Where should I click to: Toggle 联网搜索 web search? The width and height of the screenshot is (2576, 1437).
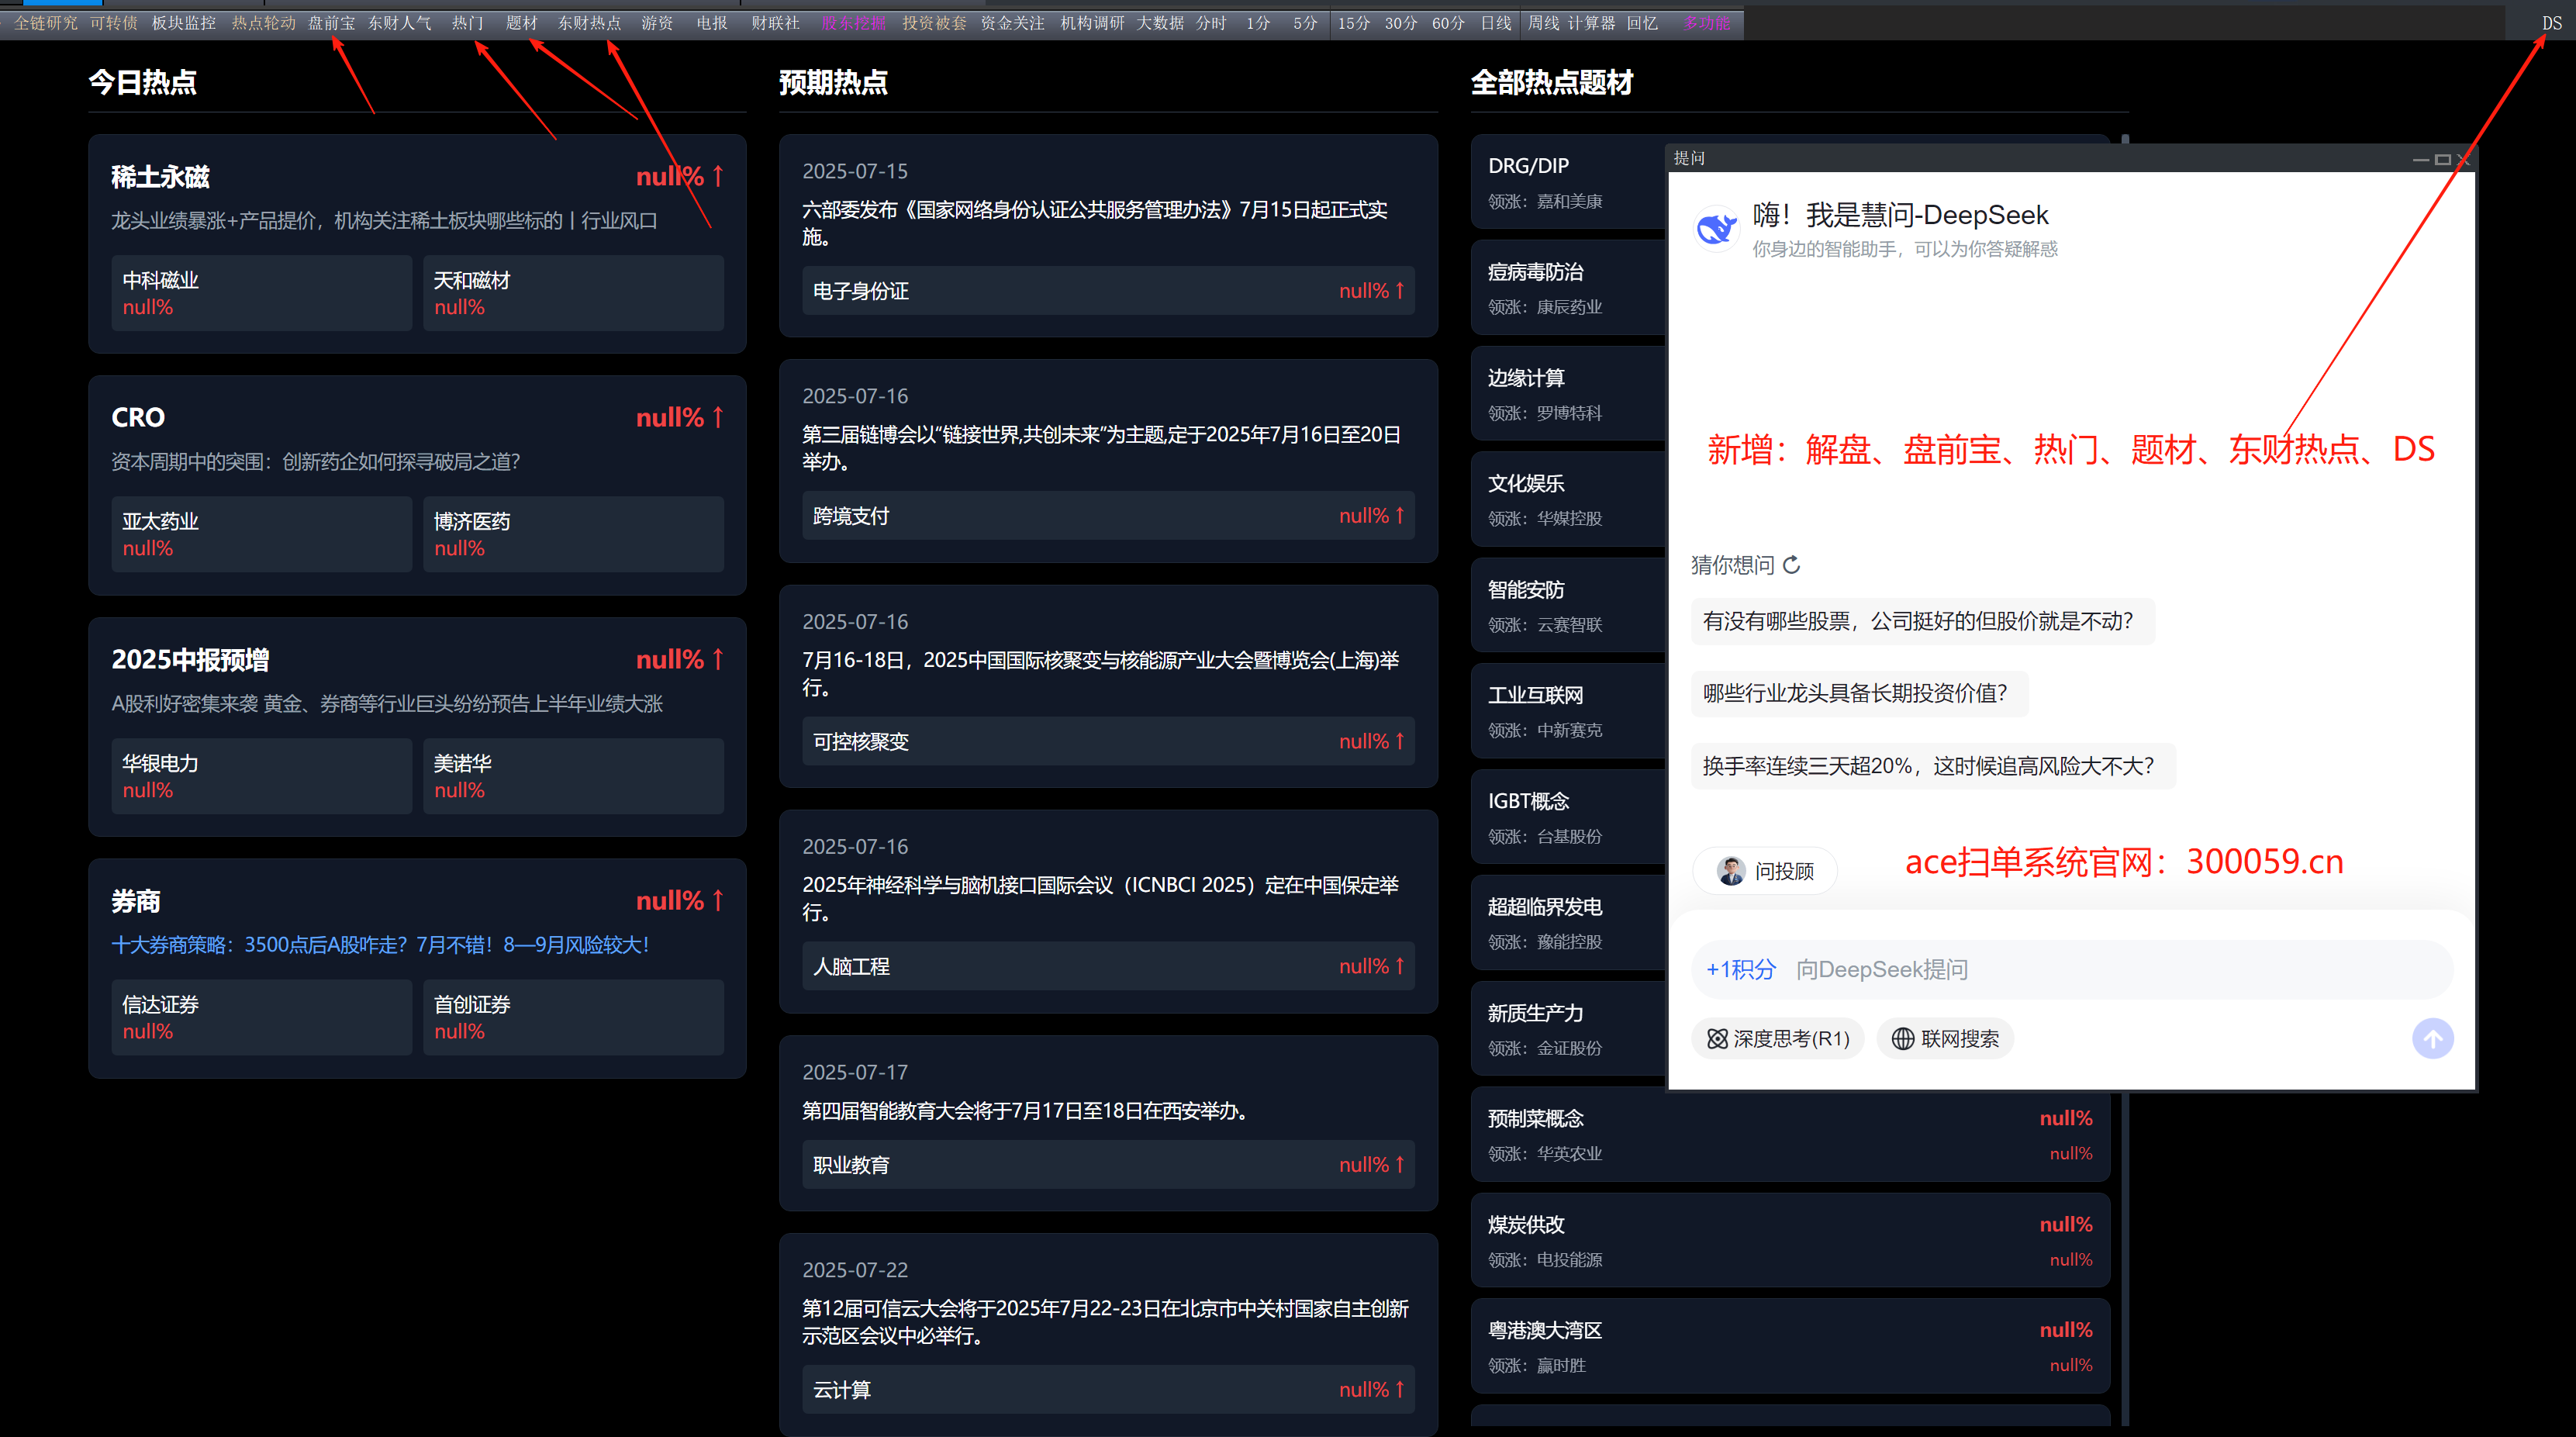coord(1945,1039)
